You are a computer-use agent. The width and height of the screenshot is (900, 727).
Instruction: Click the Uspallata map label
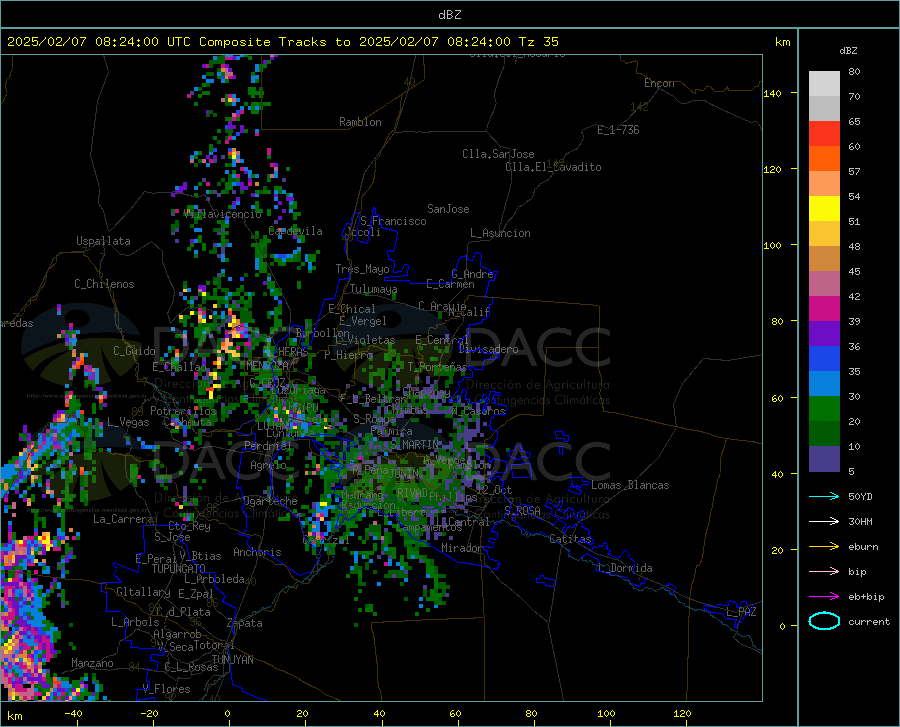(x=103, y=241)
